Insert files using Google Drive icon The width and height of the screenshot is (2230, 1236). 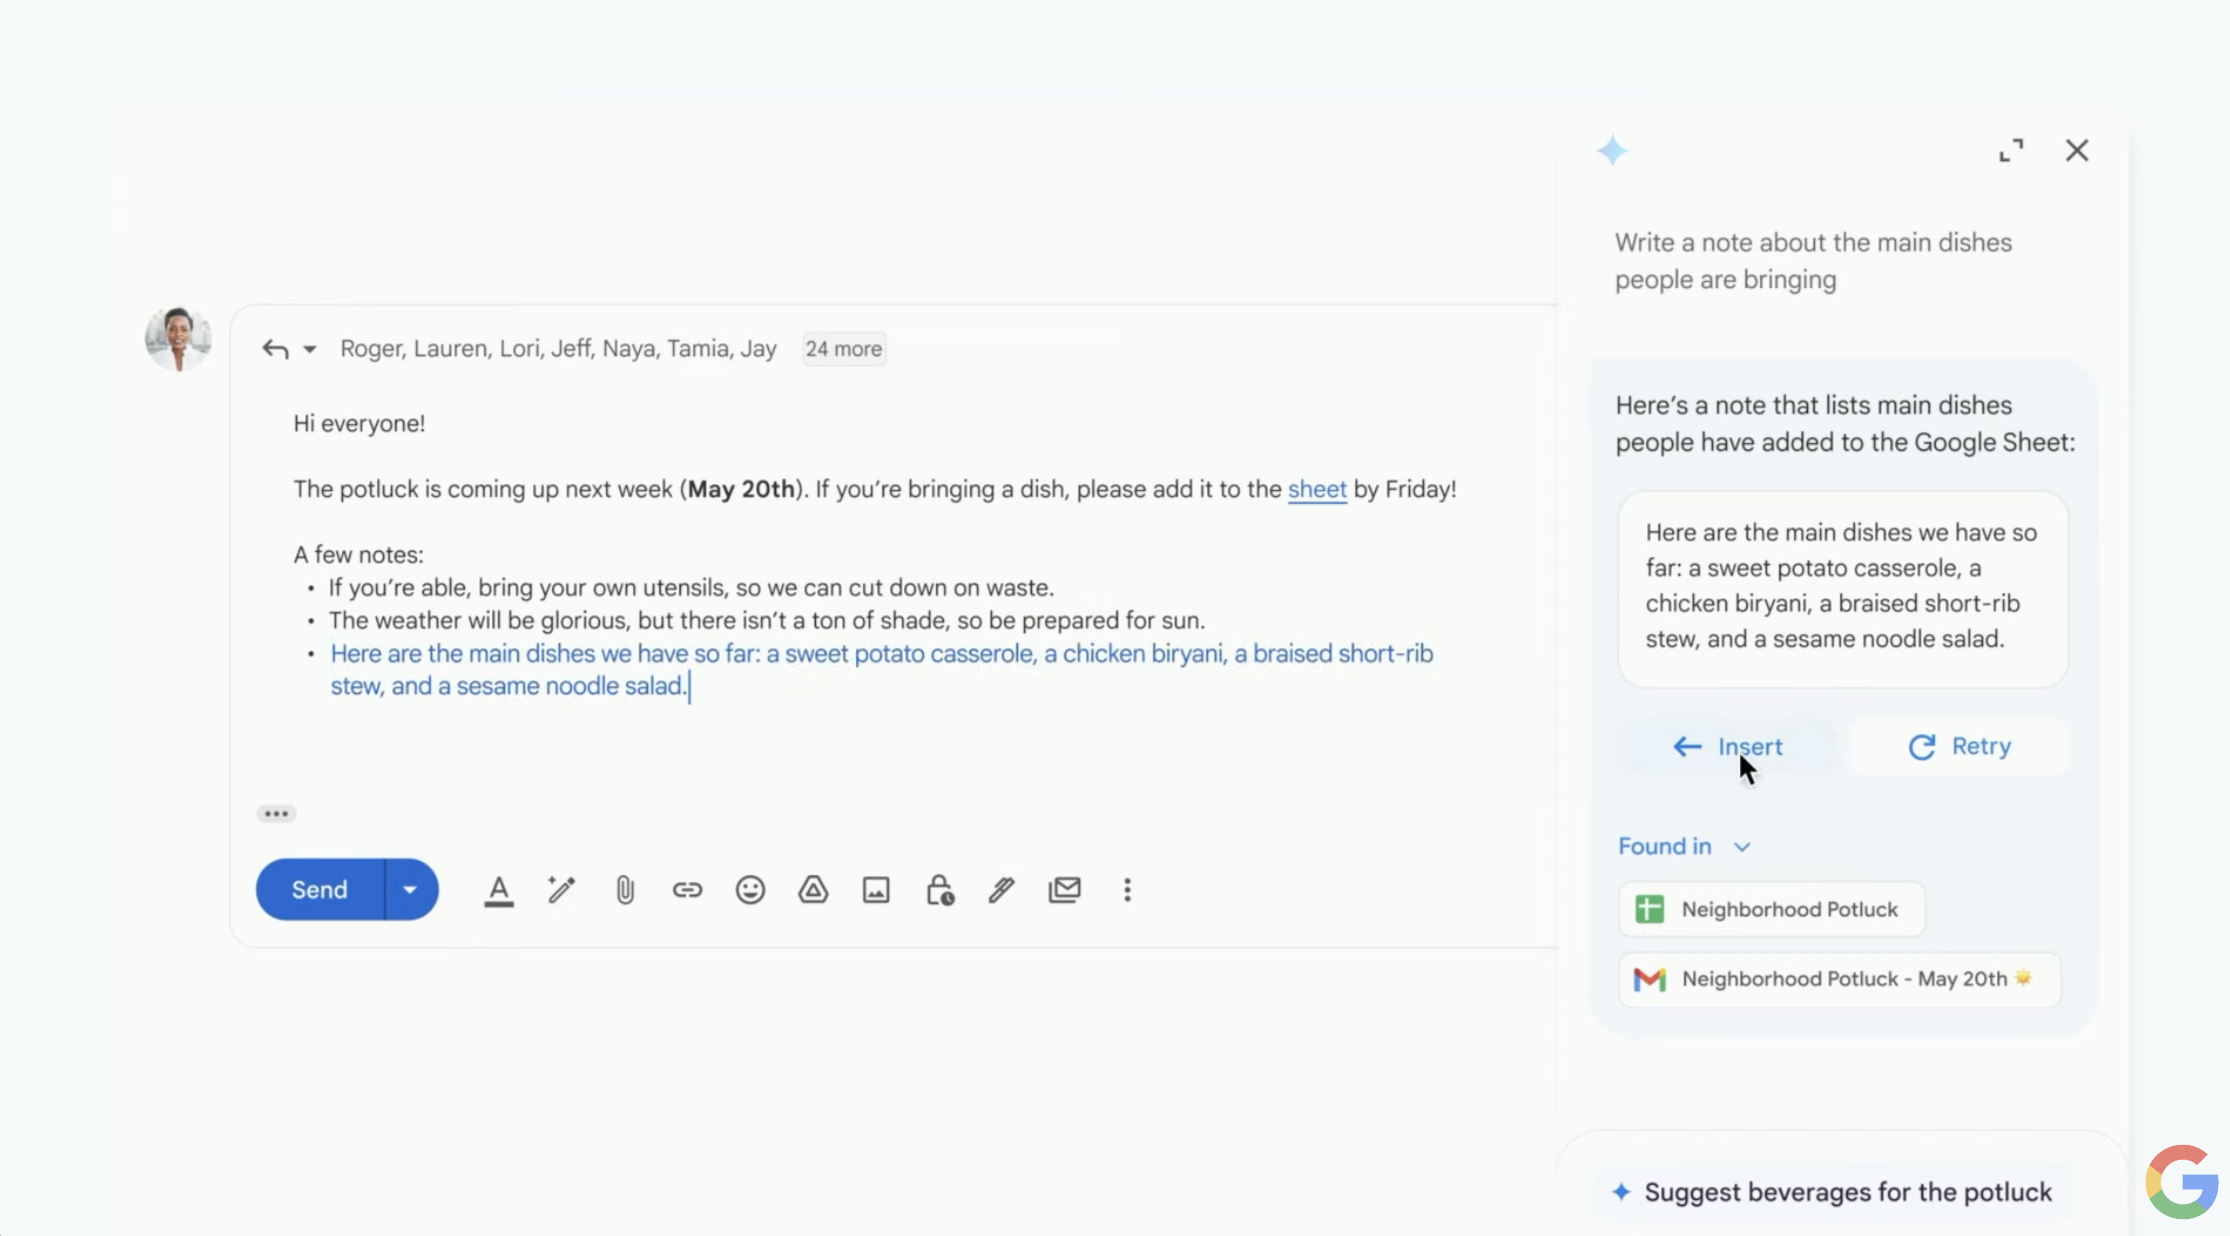pos(813,890)
